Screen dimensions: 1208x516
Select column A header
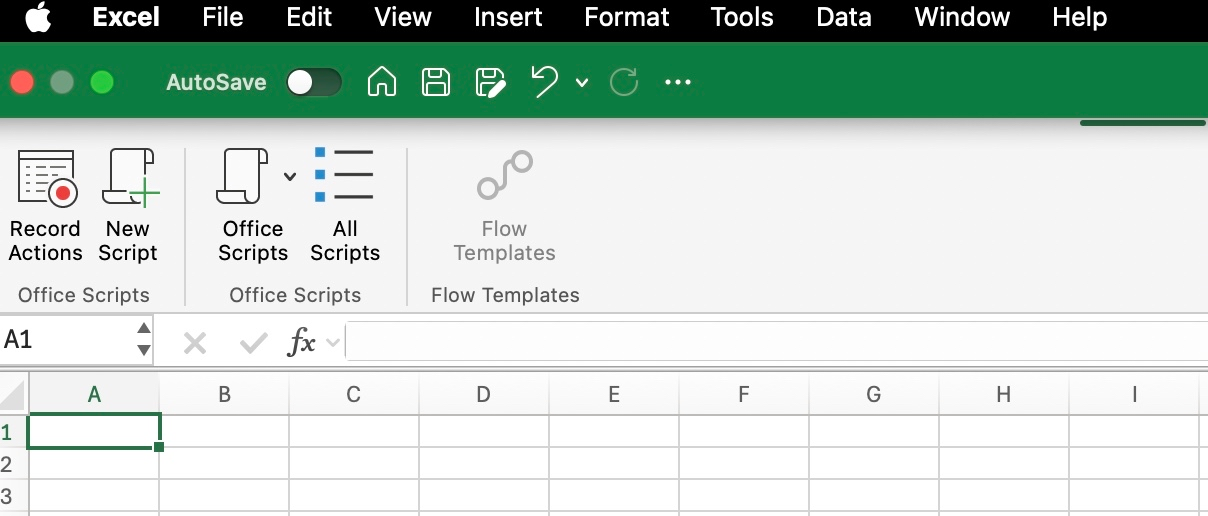tap(94, 394)
